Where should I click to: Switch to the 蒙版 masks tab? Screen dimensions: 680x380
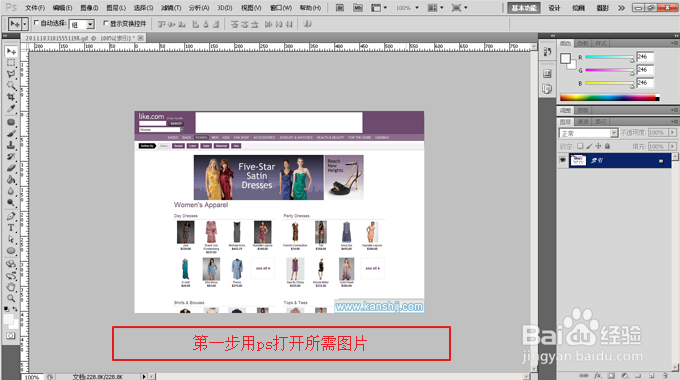click(582, 110)
